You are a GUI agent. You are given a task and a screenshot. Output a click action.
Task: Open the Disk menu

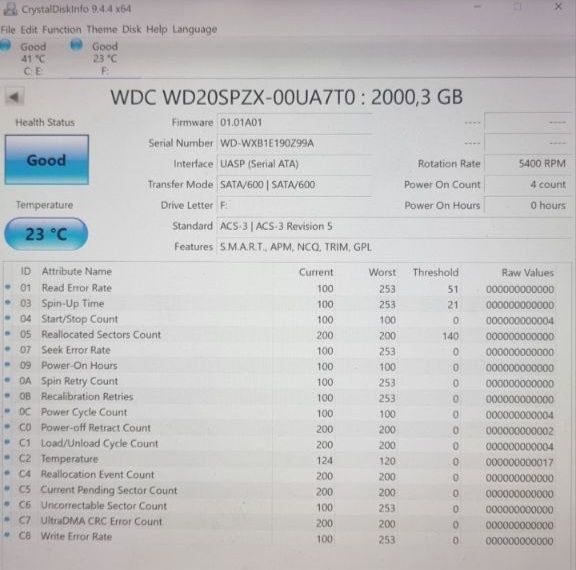point(132,29)
